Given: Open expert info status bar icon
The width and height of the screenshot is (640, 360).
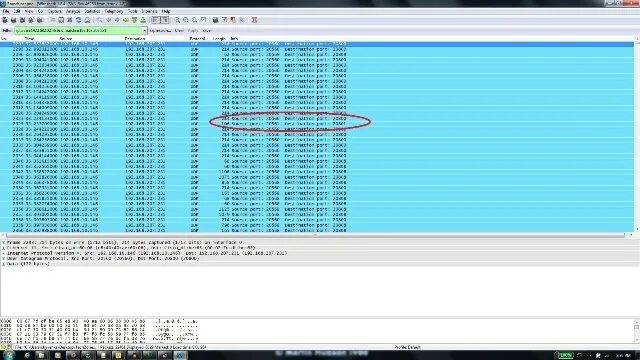Looking at the screenshot, I should tap(4, 347).
